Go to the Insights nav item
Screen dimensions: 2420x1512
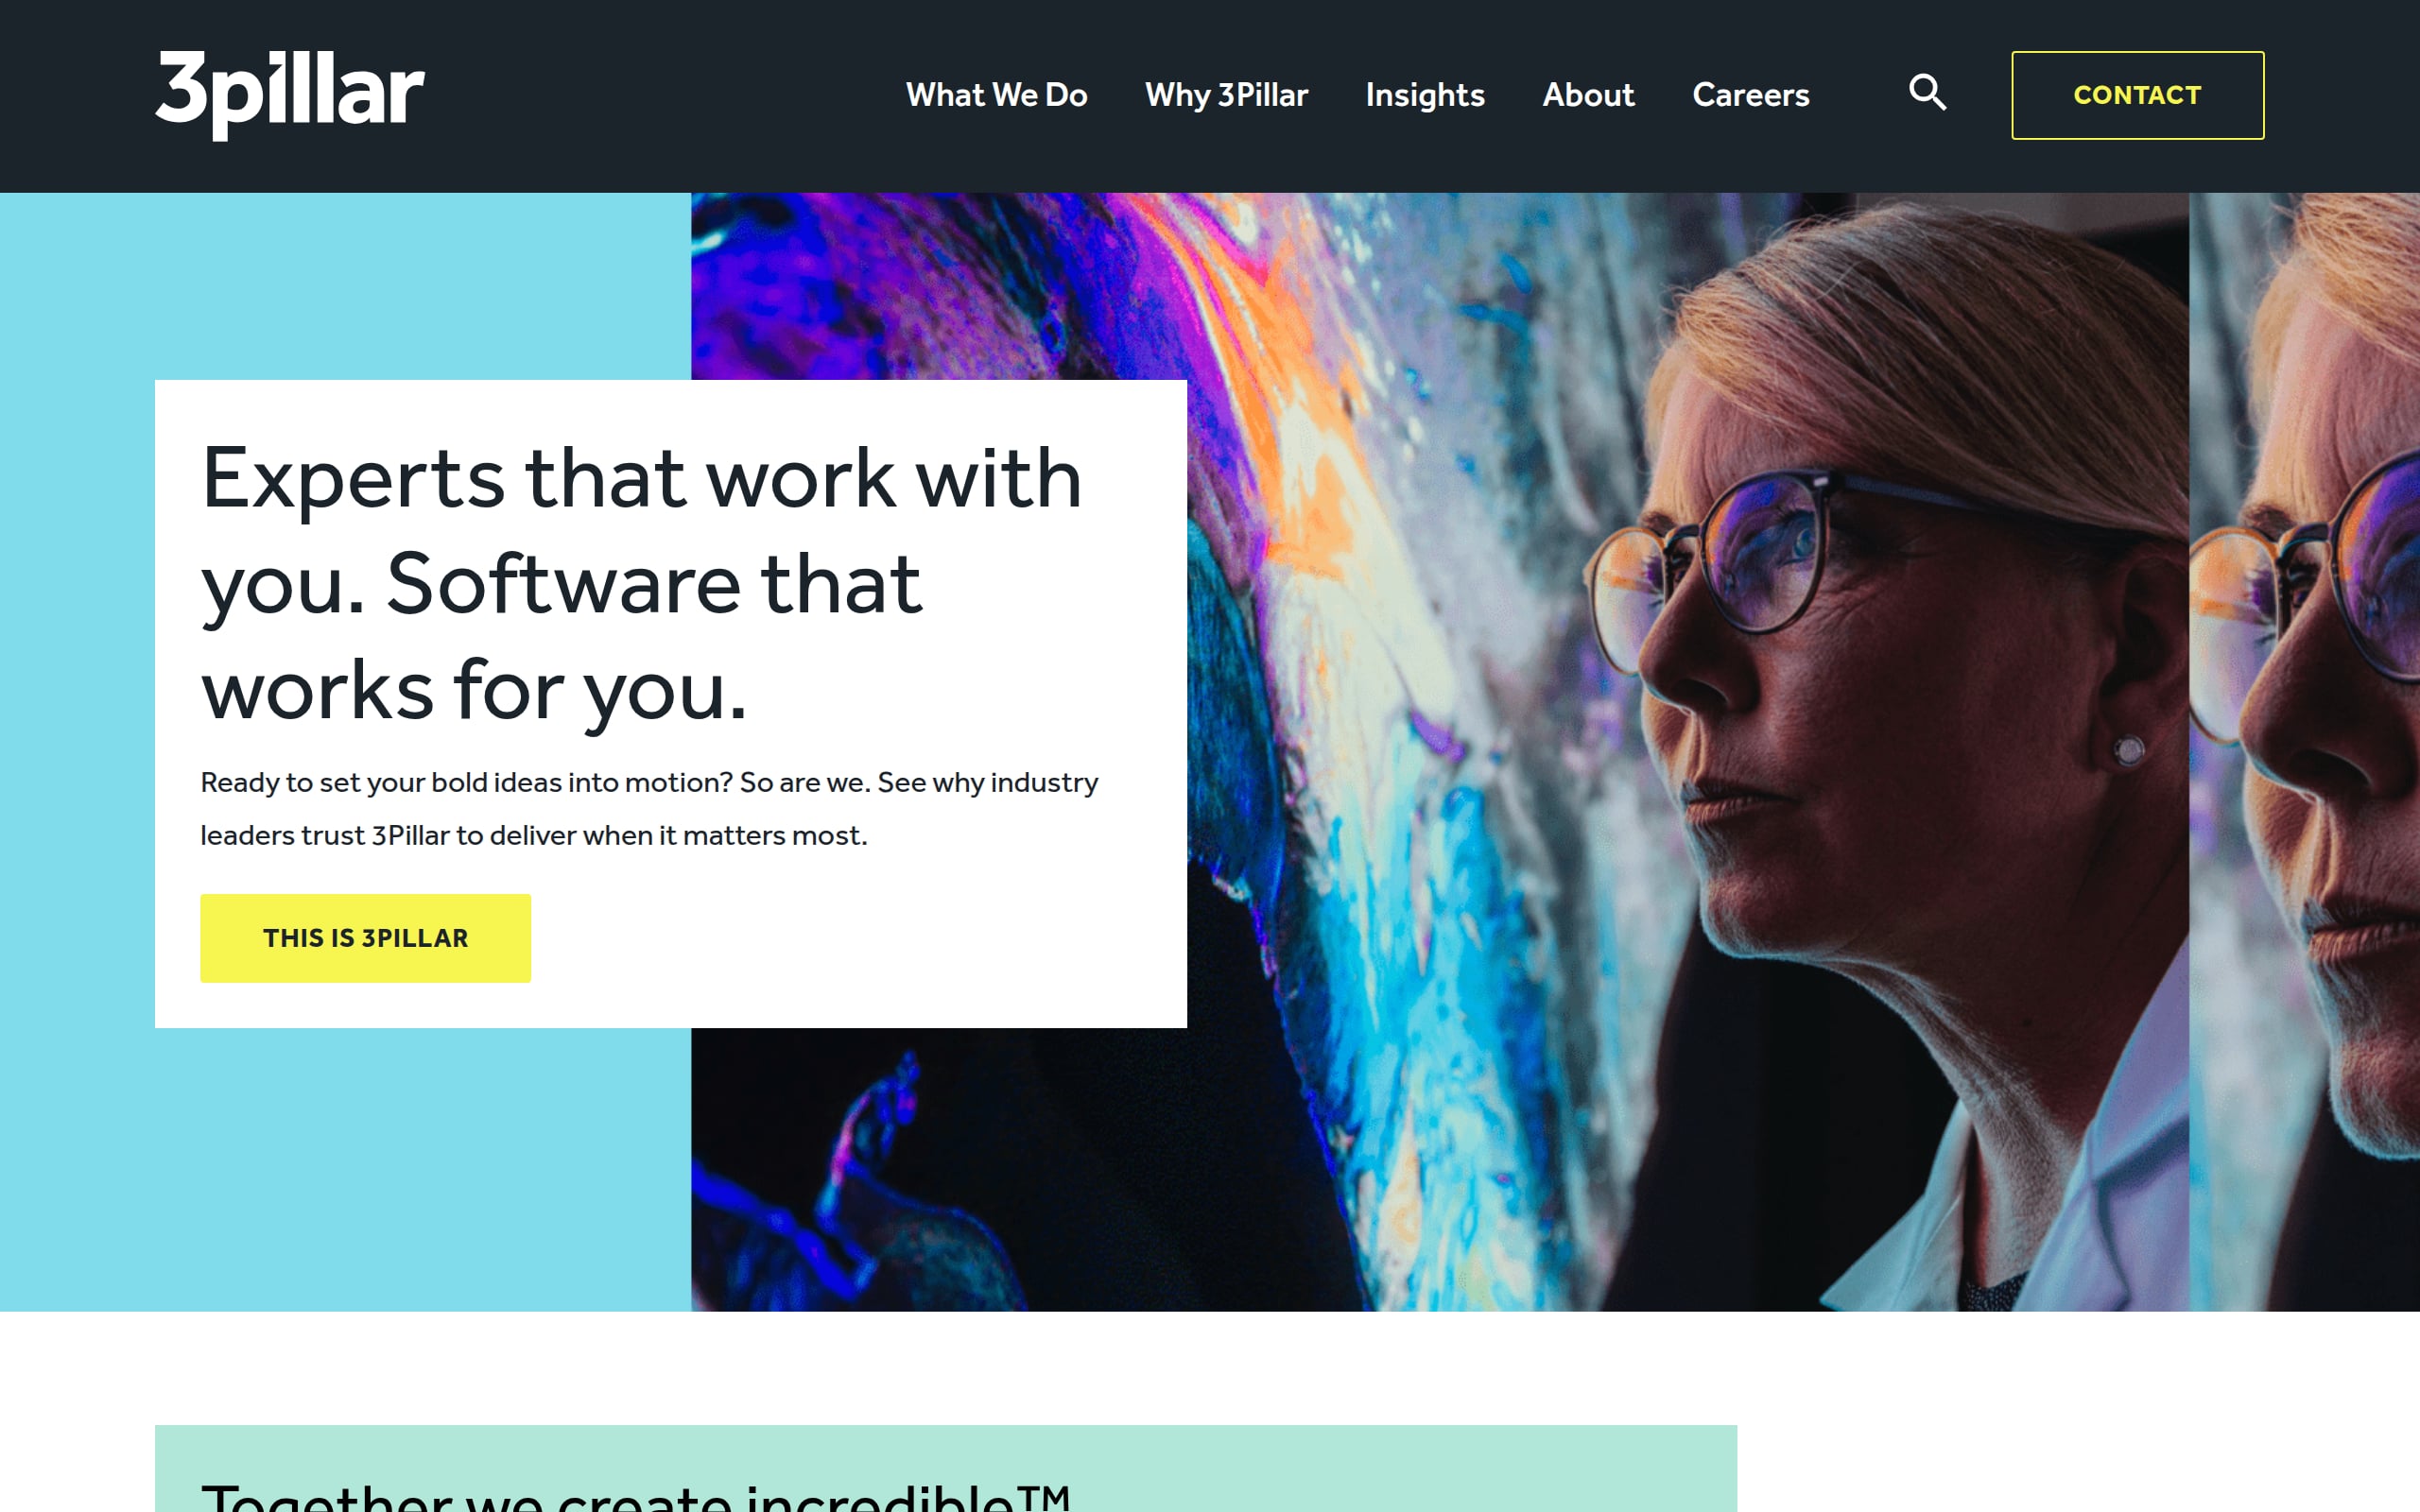(1425, 95)
